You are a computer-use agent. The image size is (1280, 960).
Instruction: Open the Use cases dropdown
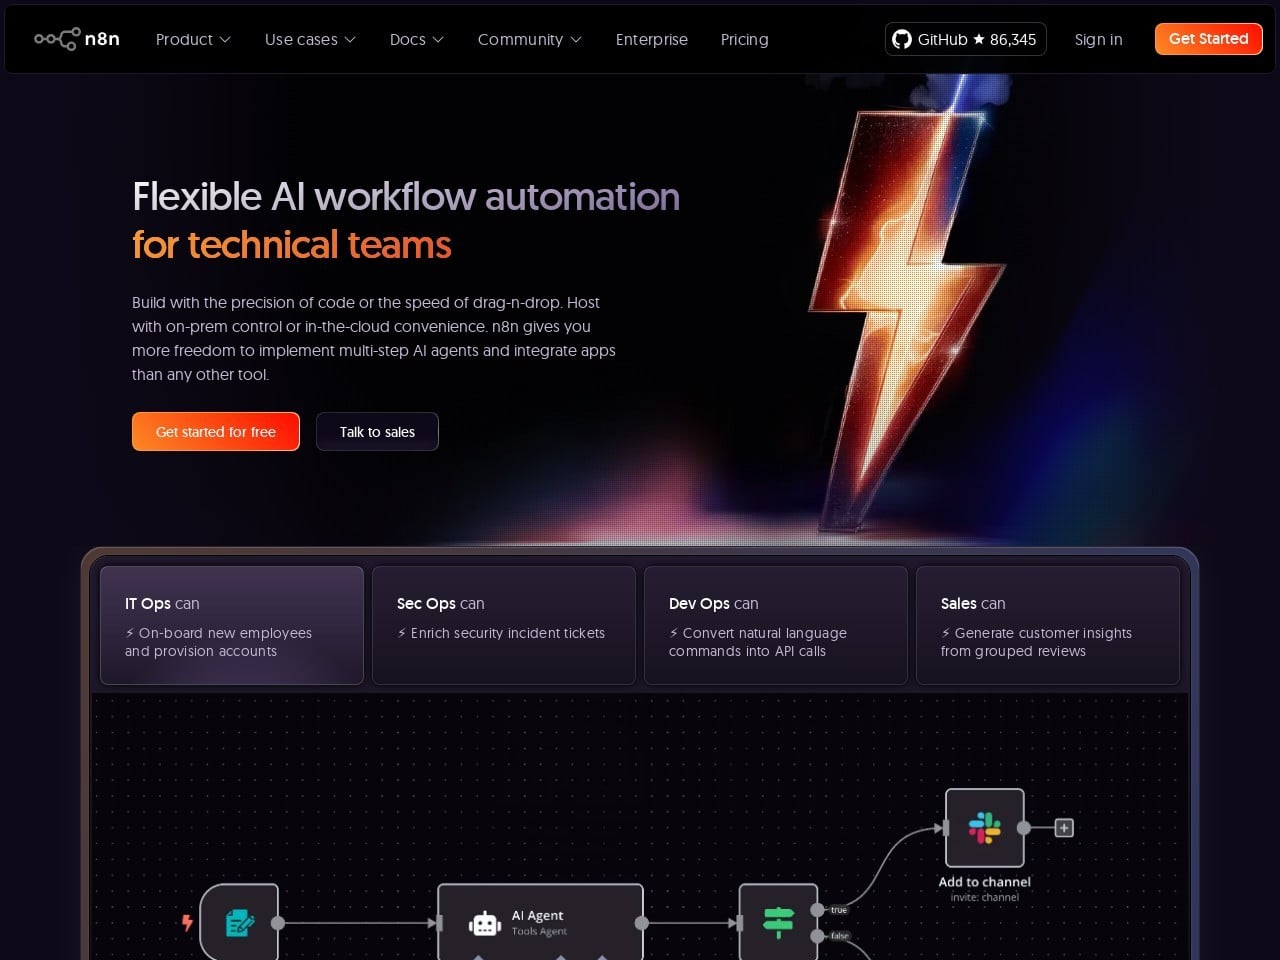pos(310,39)
